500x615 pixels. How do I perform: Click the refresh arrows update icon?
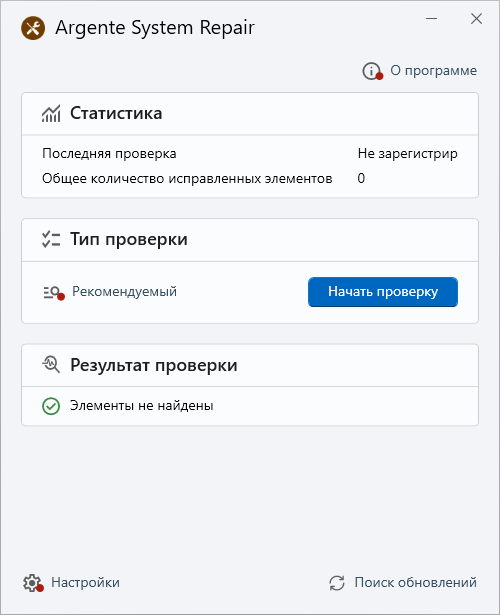[x=337, y=583]
